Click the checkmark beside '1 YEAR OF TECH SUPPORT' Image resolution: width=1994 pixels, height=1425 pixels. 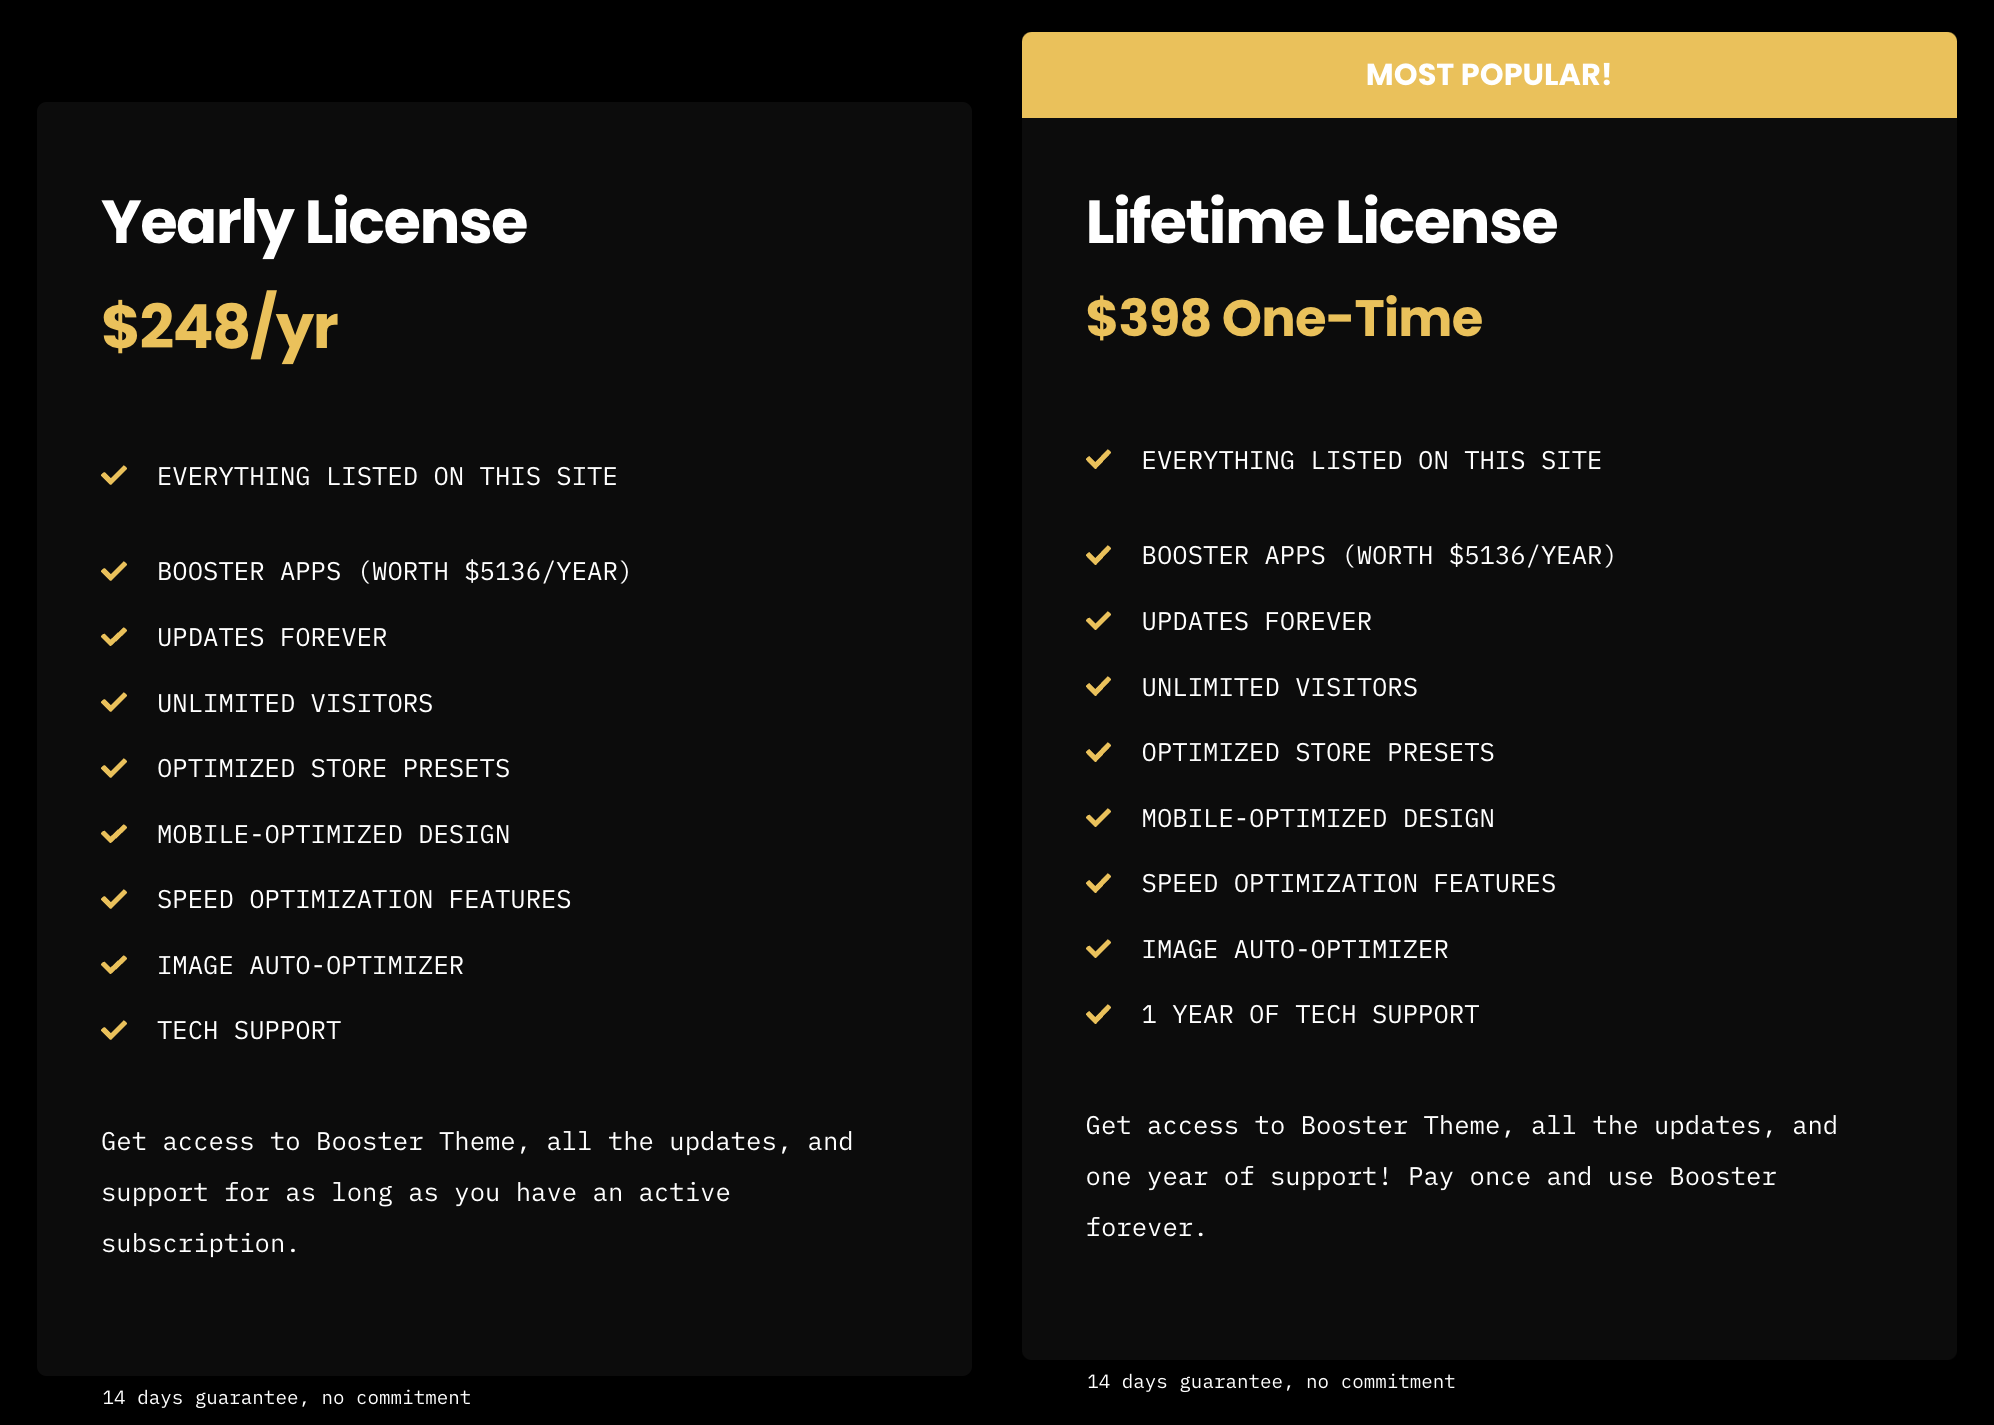click(x=1099, y=1014)
